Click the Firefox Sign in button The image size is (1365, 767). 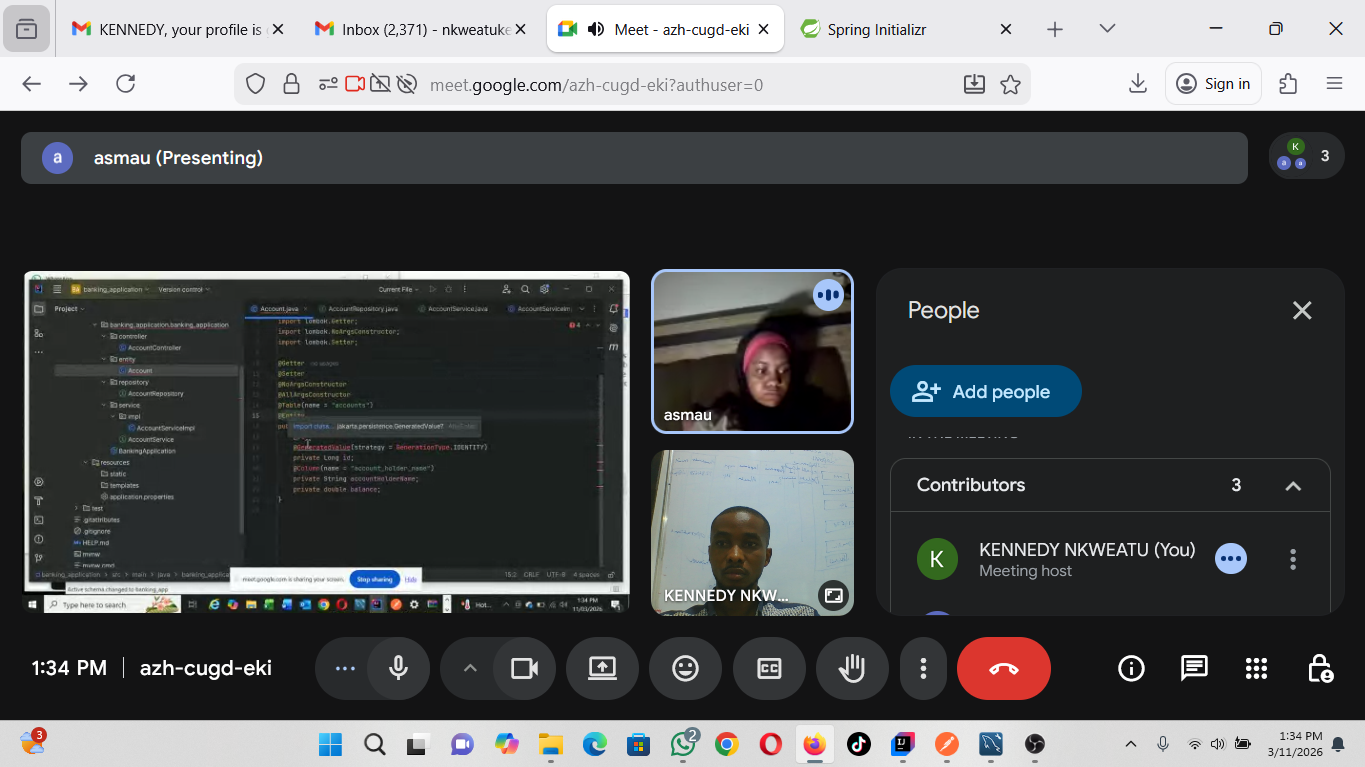(1213, 84)
